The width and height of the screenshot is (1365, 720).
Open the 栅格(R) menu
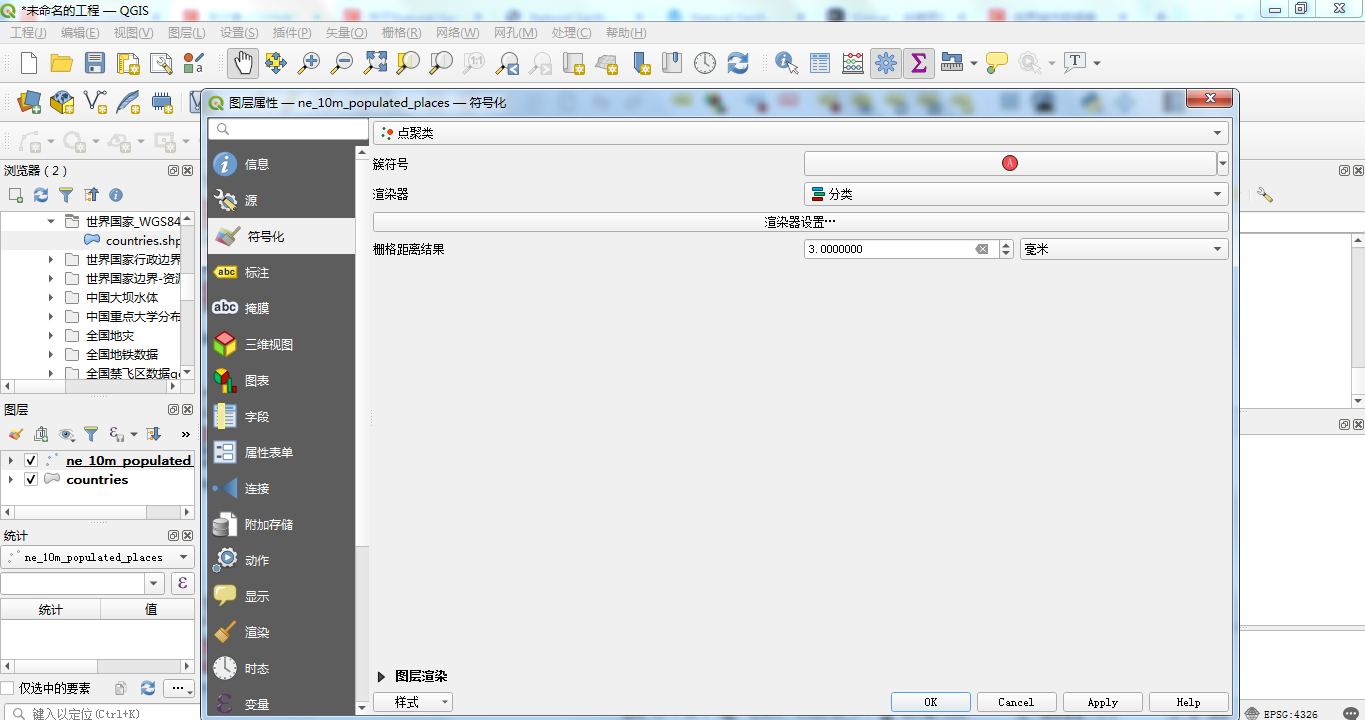point(401,33)
